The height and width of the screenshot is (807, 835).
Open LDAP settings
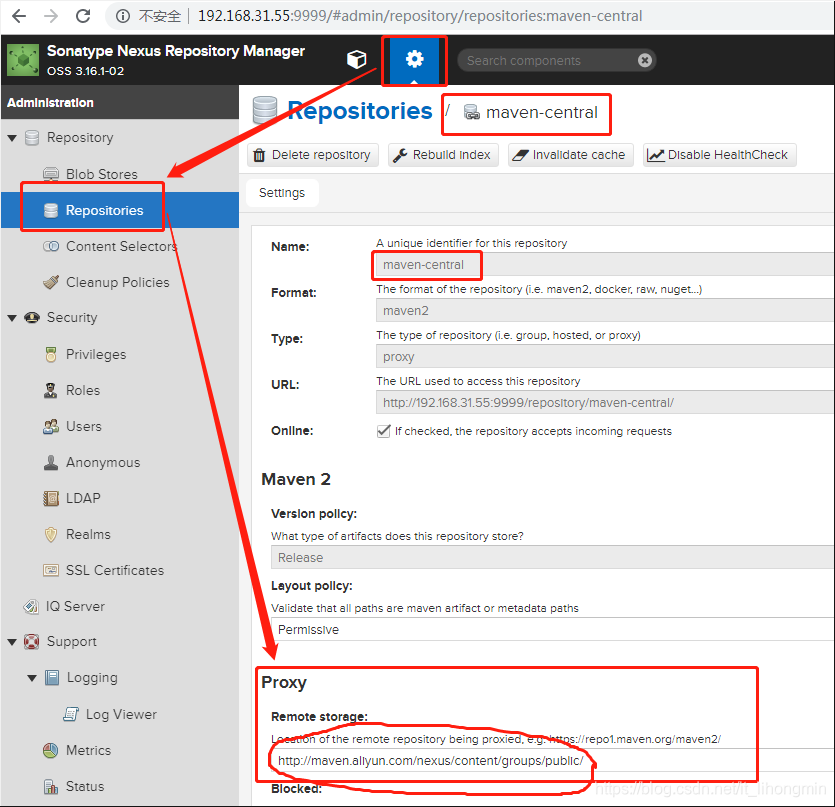coord(83,498)
